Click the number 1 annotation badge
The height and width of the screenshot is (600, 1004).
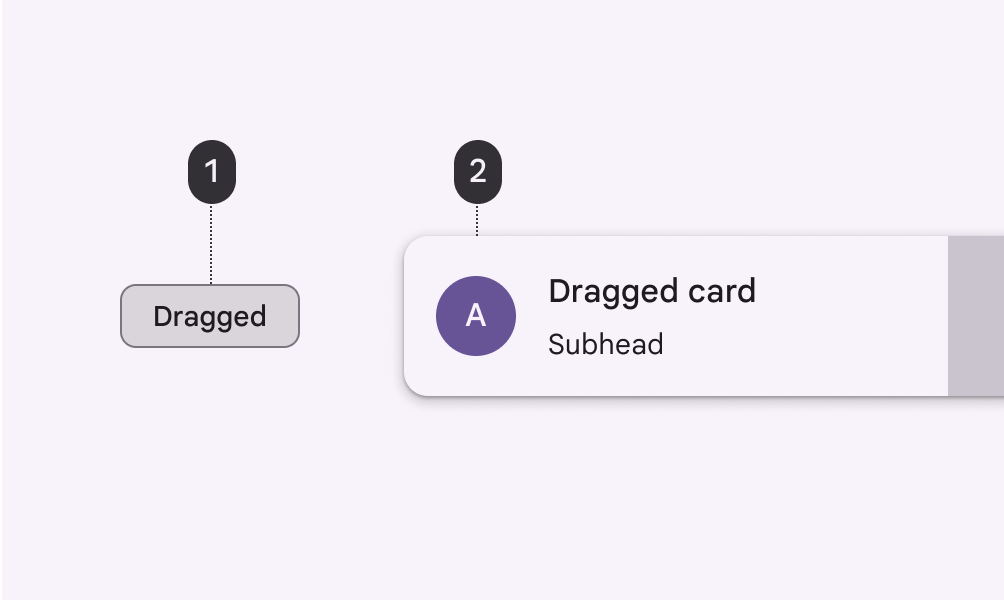coord(212,172)
